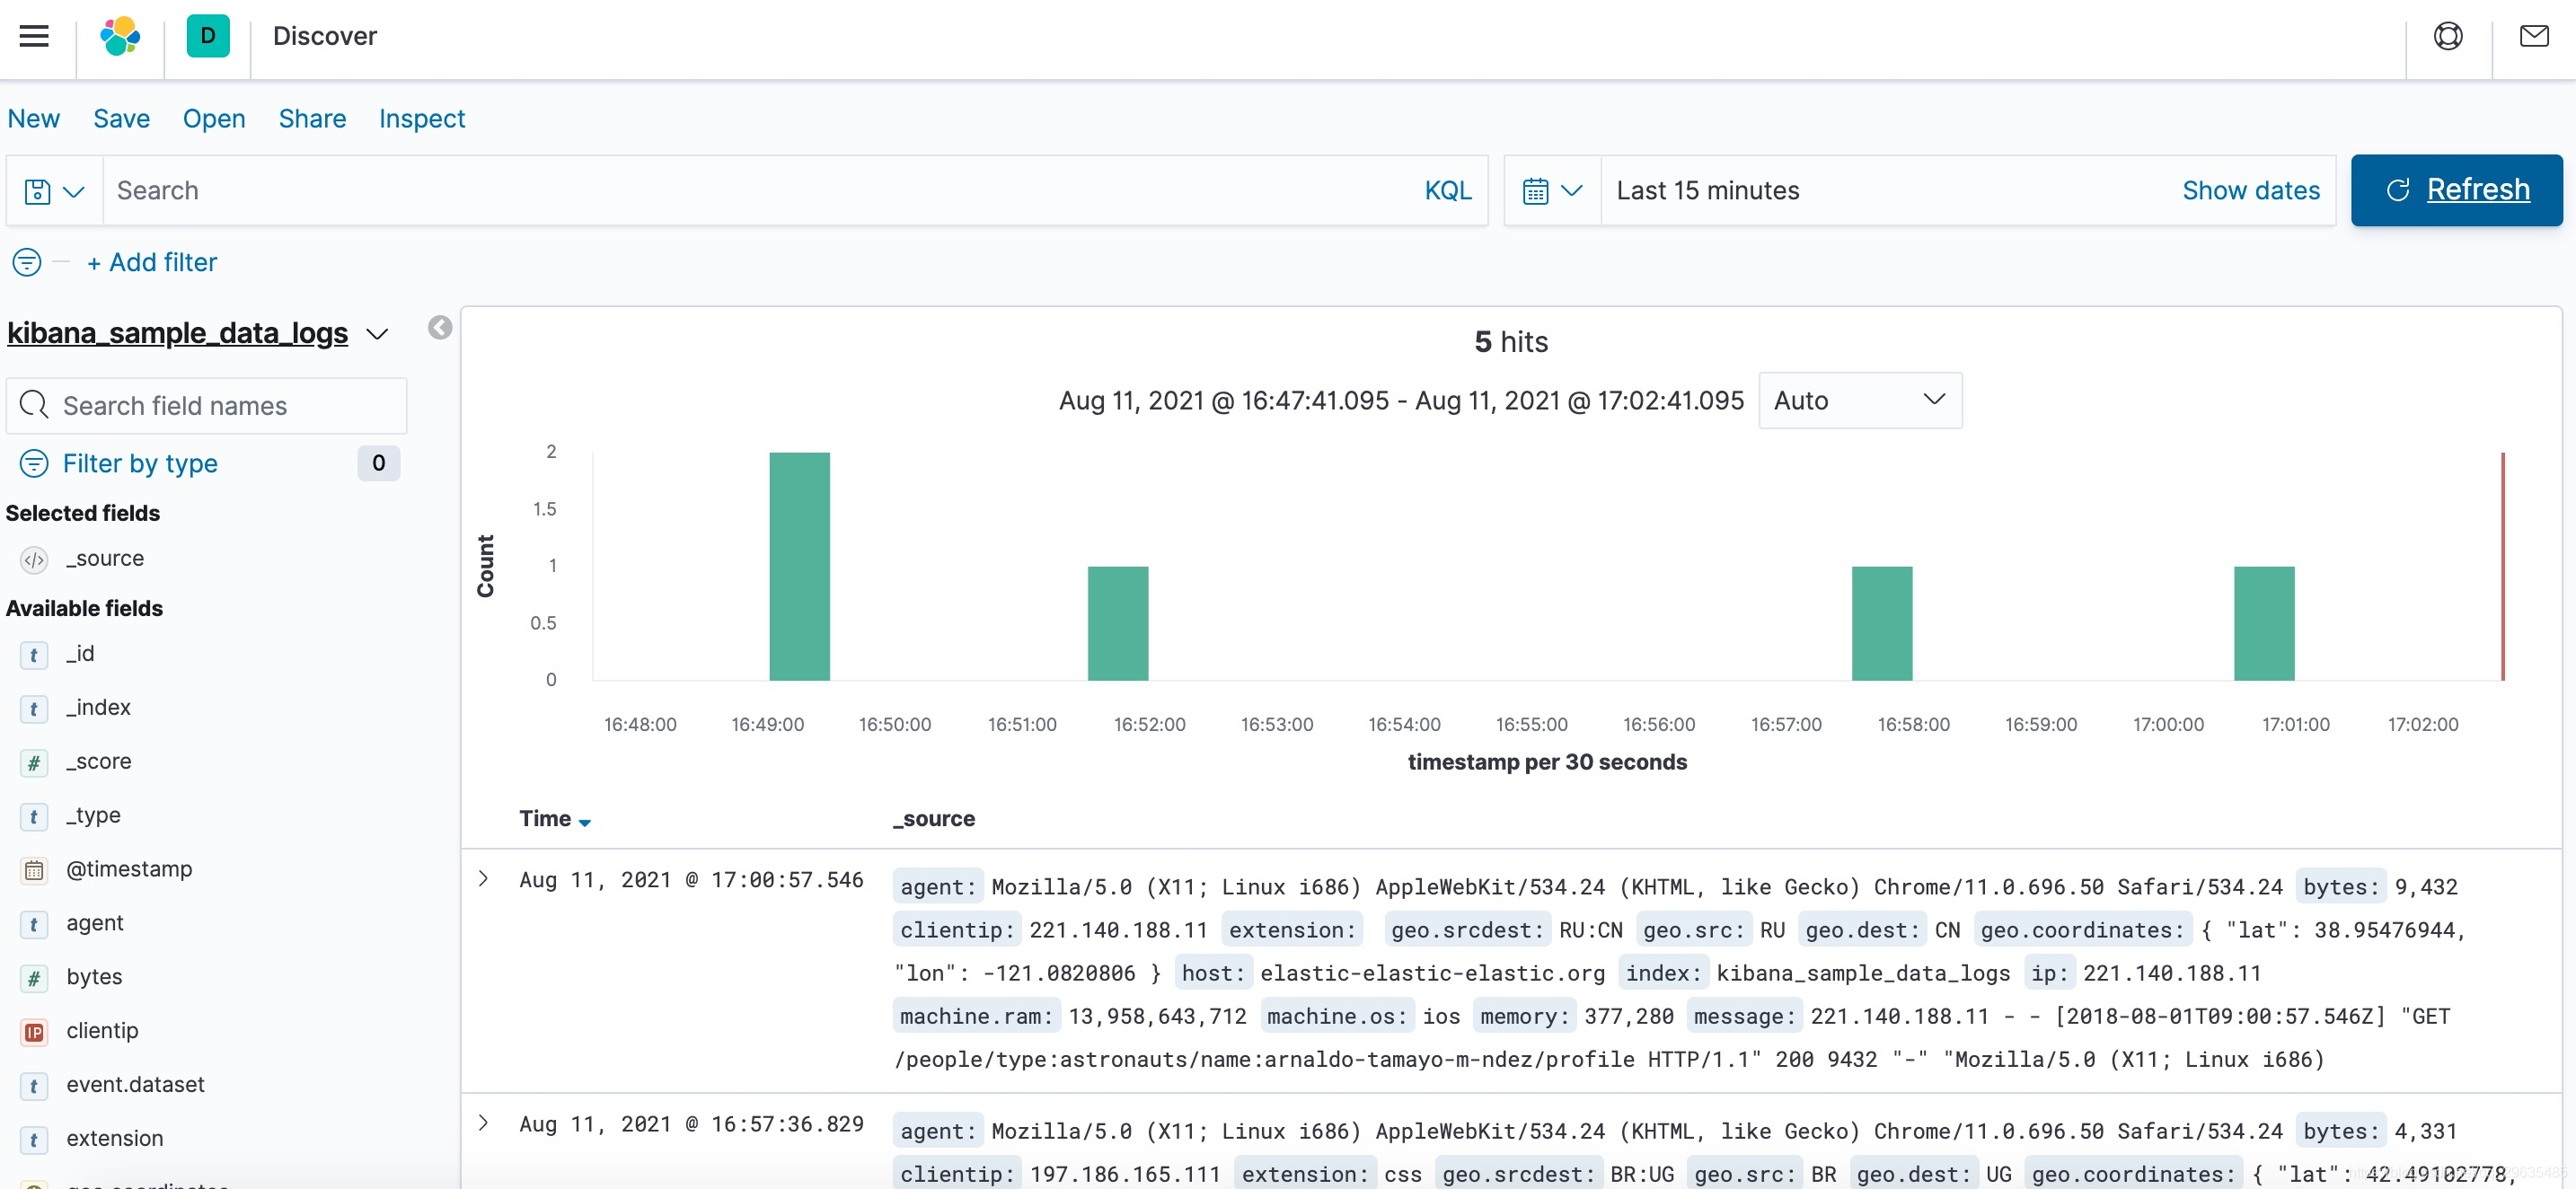Click the _id field type icon
Viewport: 2576px width, 1189px height.
pyautogui.click(x=34, y=654)
